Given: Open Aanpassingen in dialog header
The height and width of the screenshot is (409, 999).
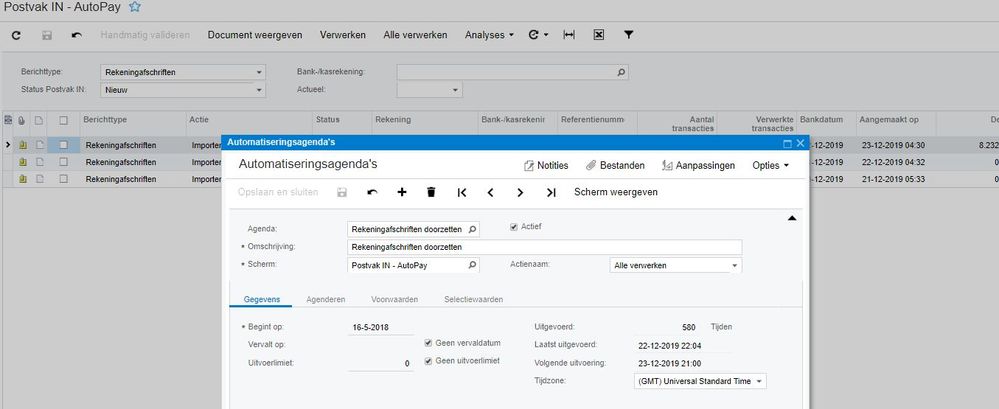Looking at the screenshot, I should [x=698, y=166].
